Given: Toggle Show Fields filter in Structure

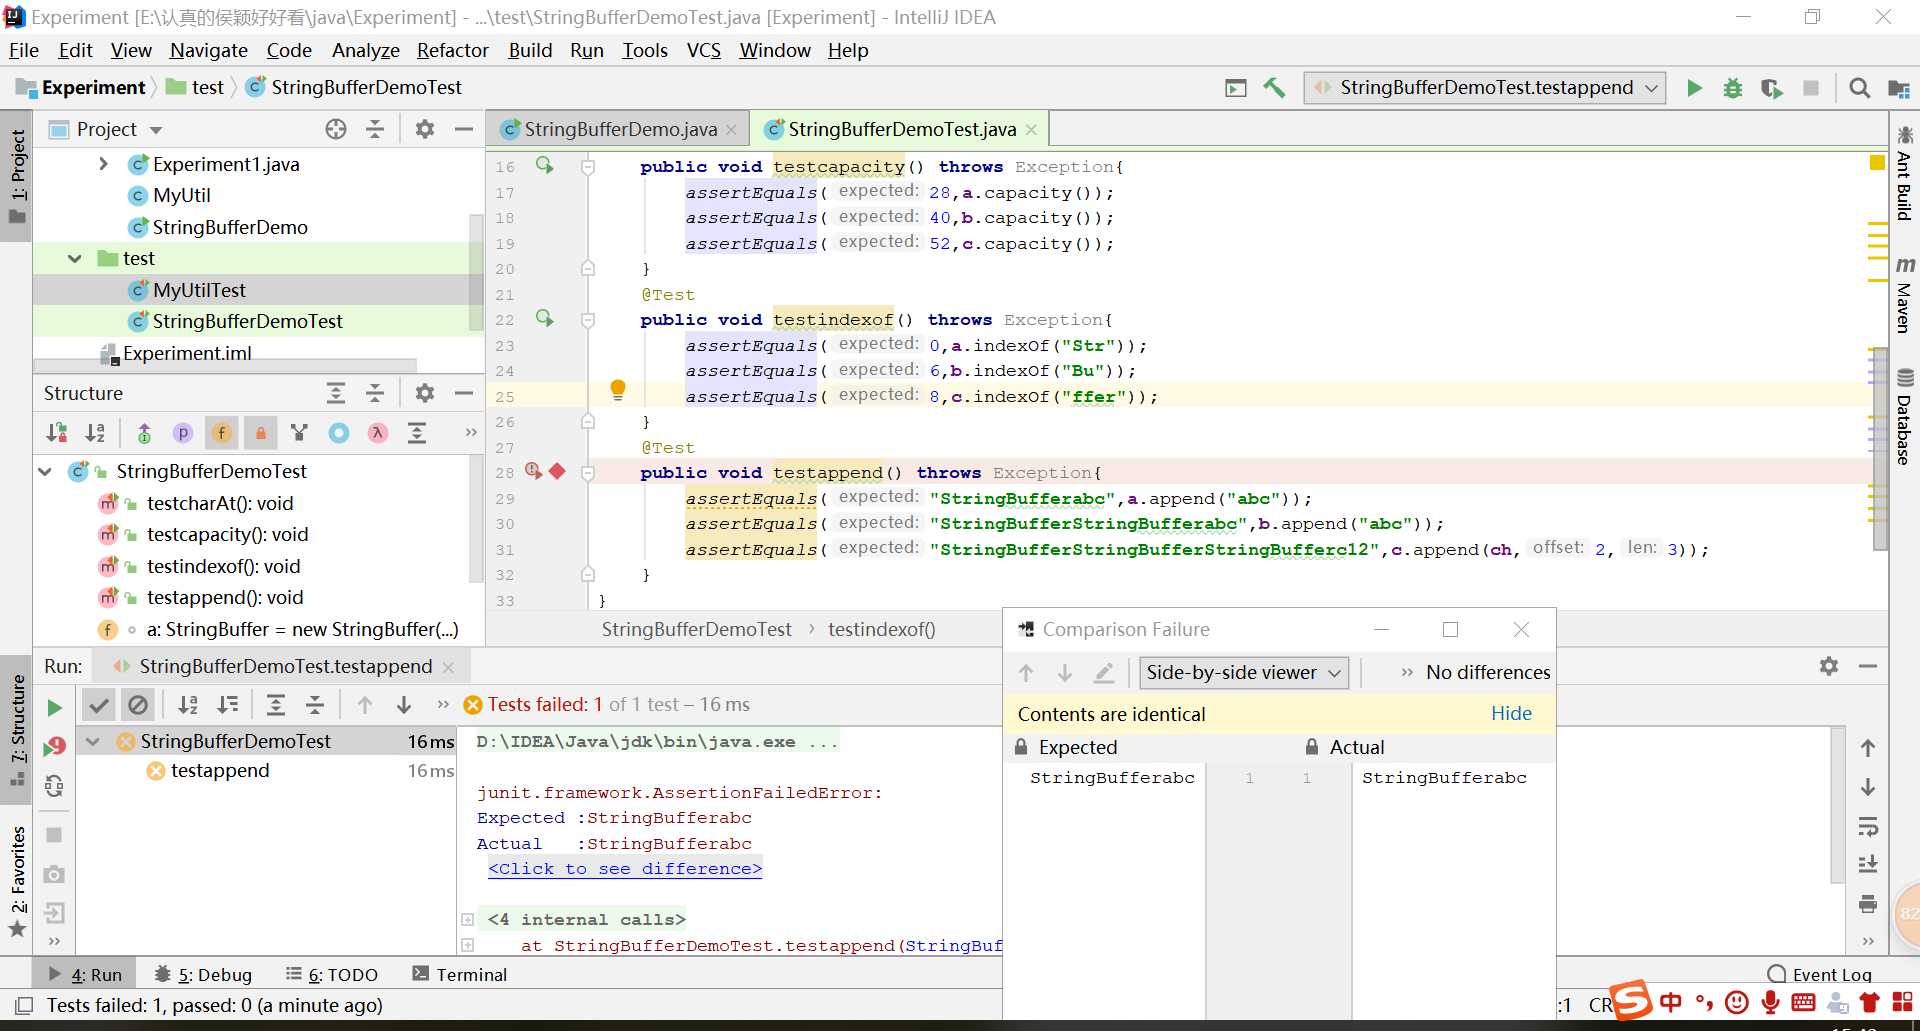Looking at the screenshot, I should 222,433.
